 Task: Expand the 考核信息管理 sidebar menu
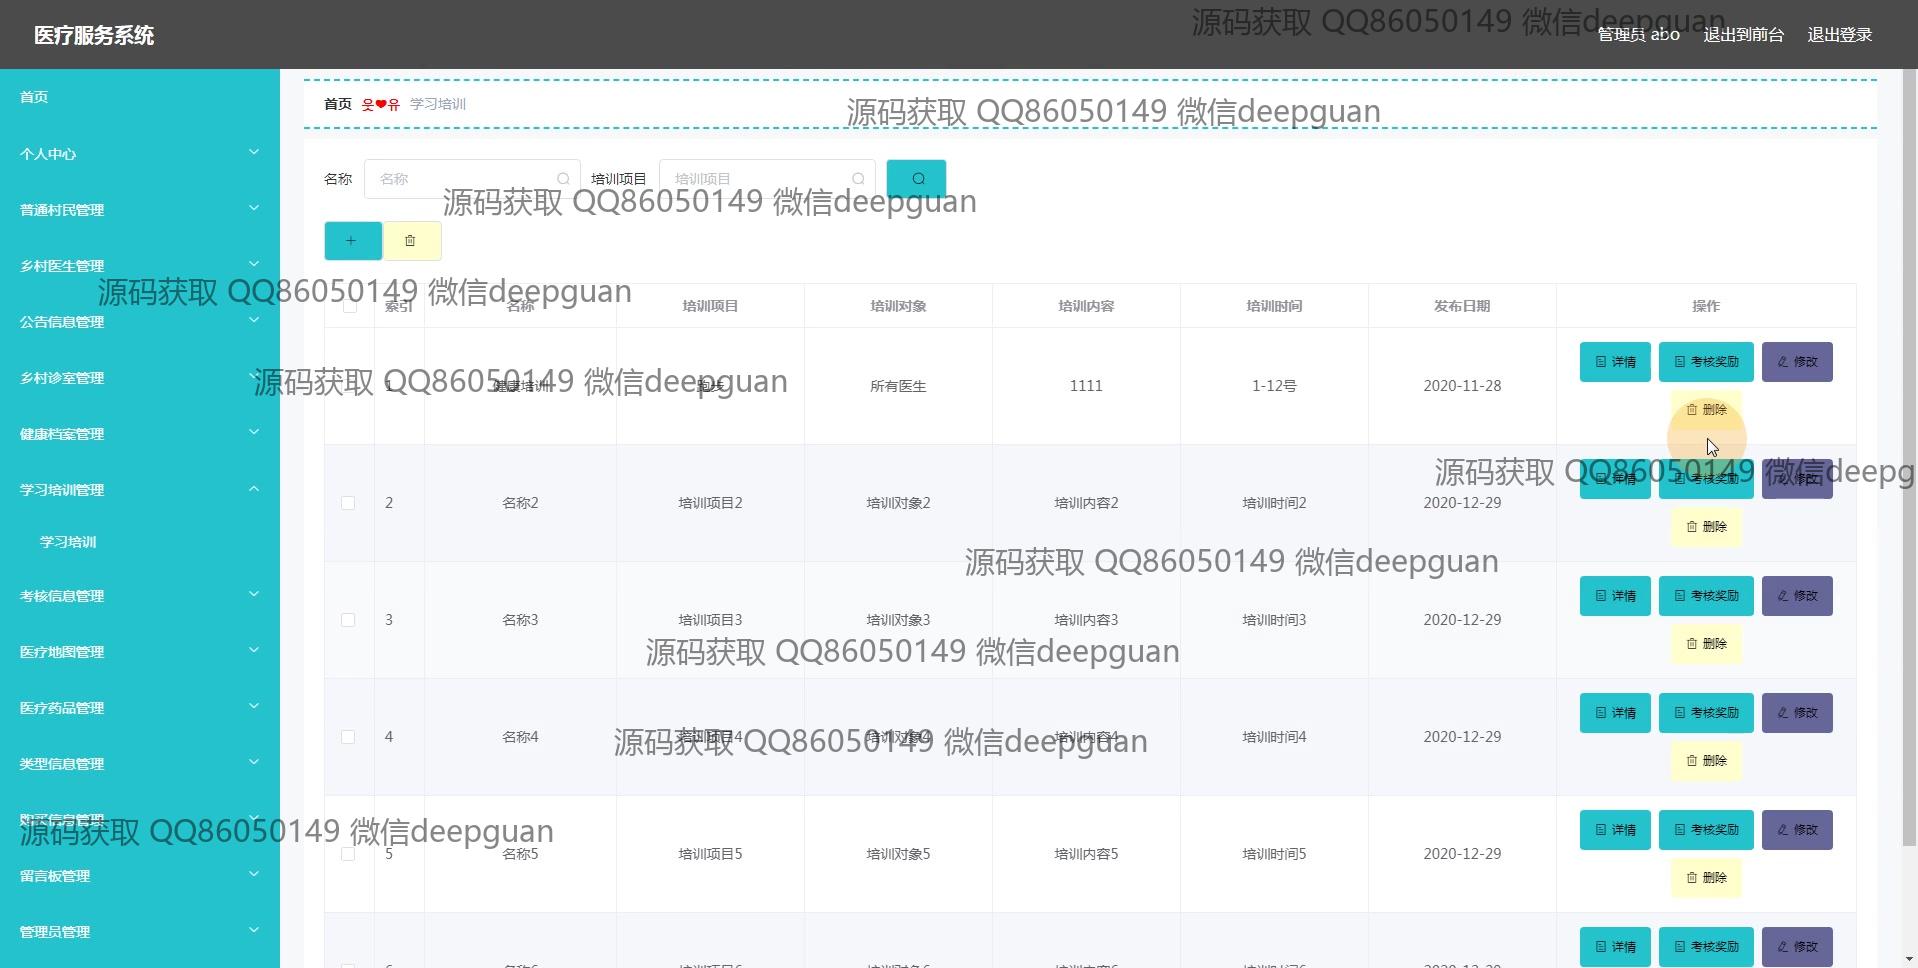point(140,595)
